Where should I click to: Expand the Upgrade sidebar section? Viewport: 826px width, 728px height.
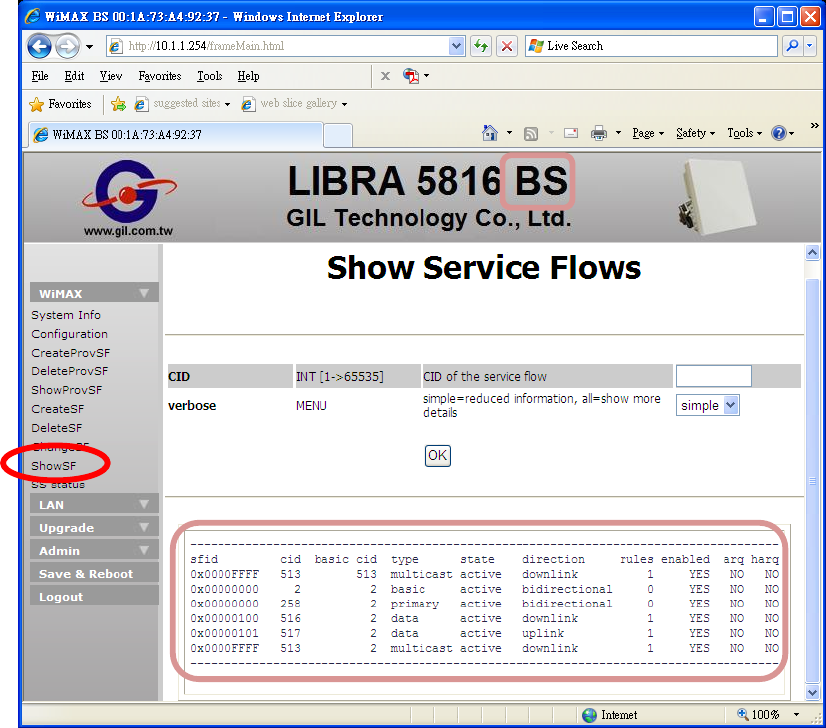pos(94,527)
